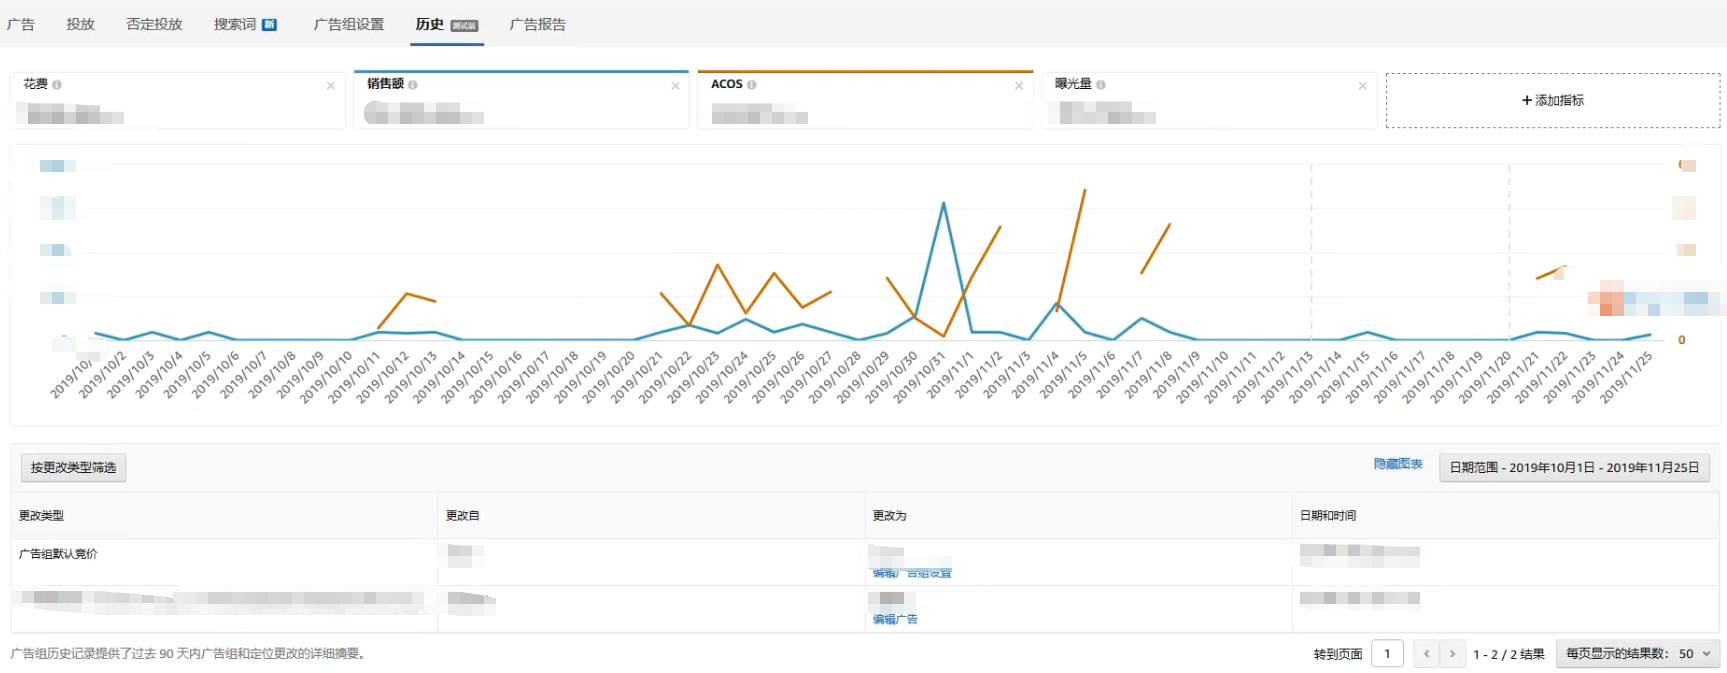Viewport: 1727px width, 673px height.
Task: Go to the 广告报告 tab
Action: (537, 24)
